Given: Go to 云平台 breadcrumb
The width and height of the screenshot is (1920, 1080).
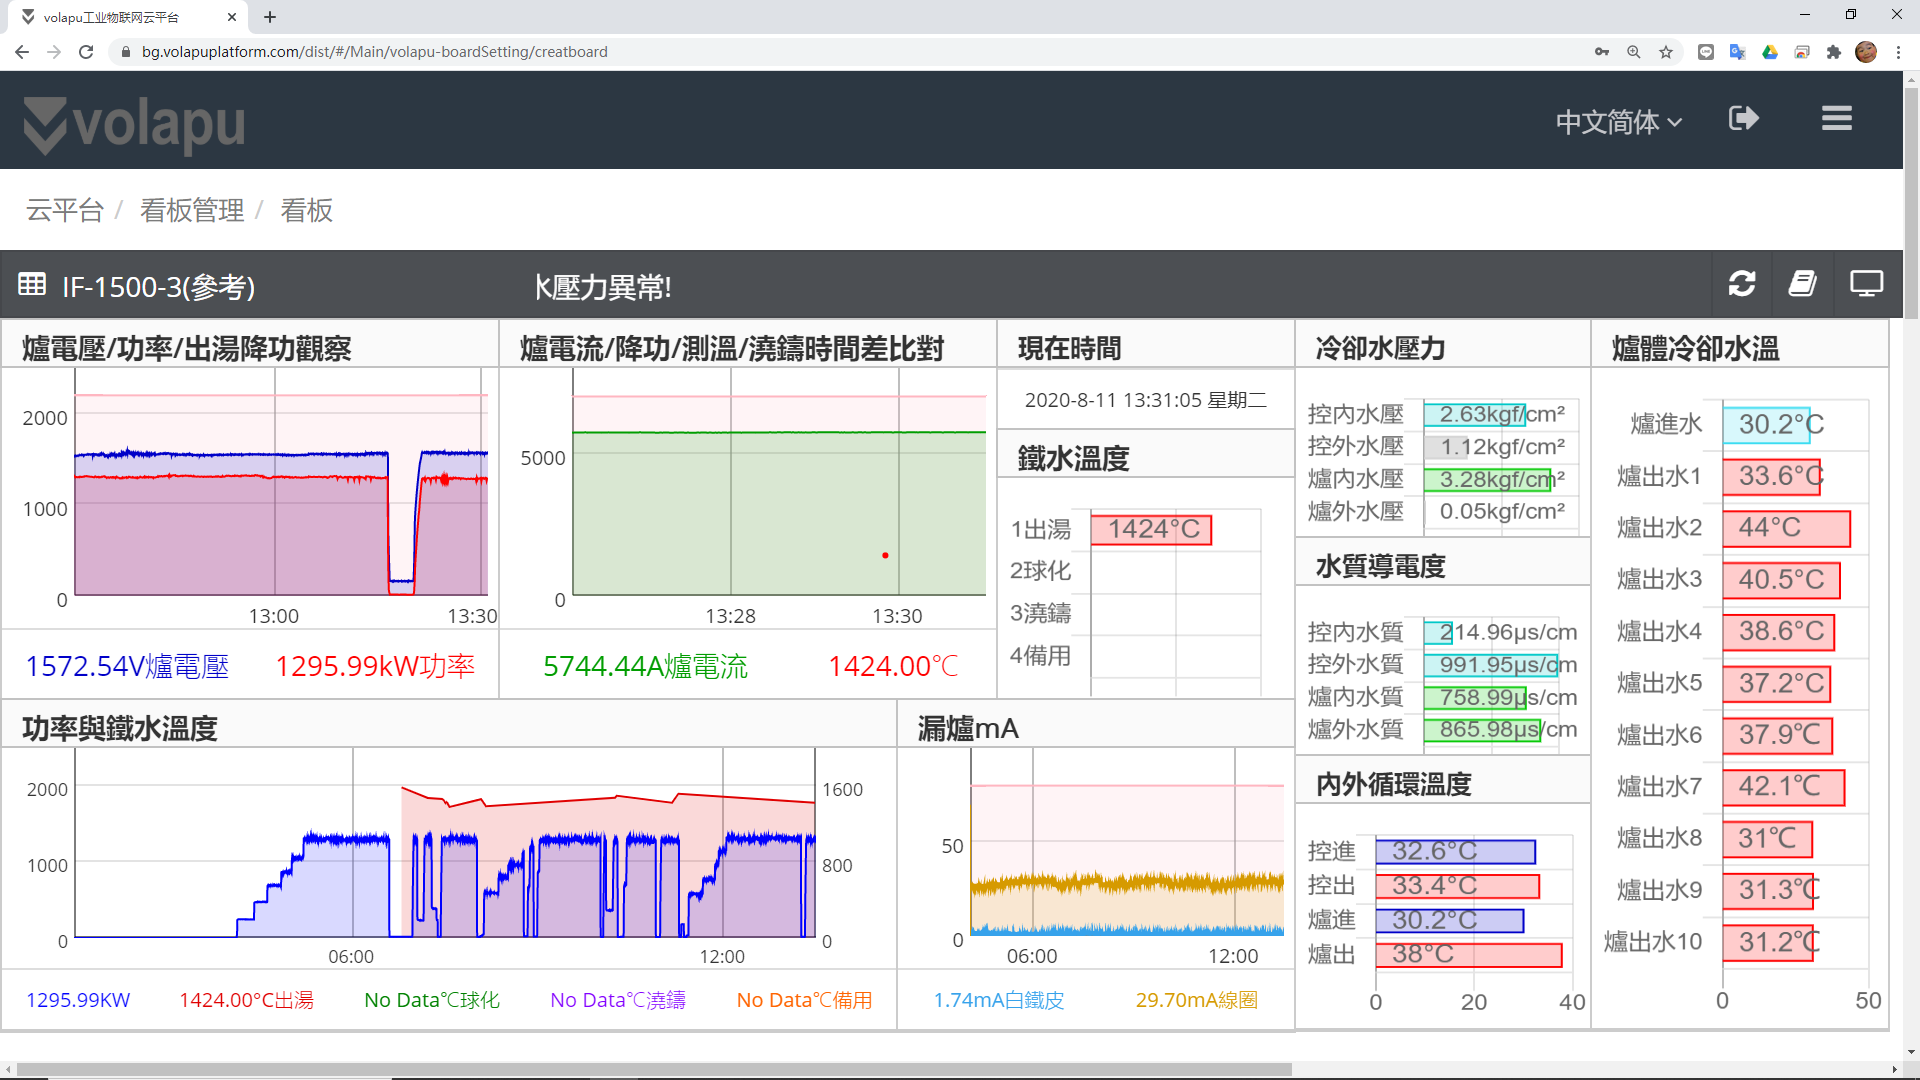Looking at the screenshot, I should [x=65, y=210].
